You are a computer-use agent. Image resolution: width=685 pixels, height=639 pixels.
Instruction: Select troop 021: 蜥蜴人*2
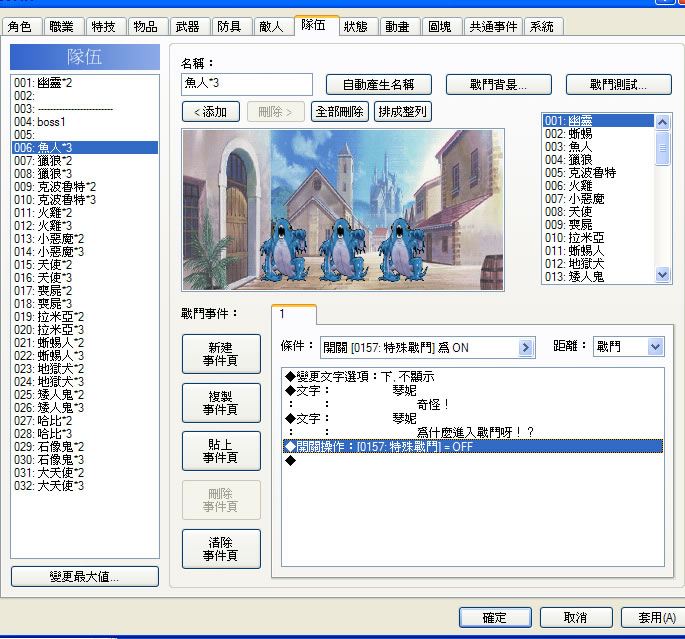pyautogui.click(x=85, y=343)
